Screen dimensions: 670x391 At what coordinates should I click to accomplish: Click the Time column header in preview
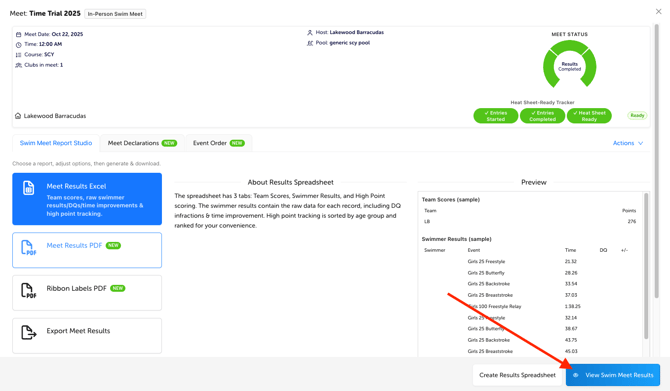click(570, 250)
